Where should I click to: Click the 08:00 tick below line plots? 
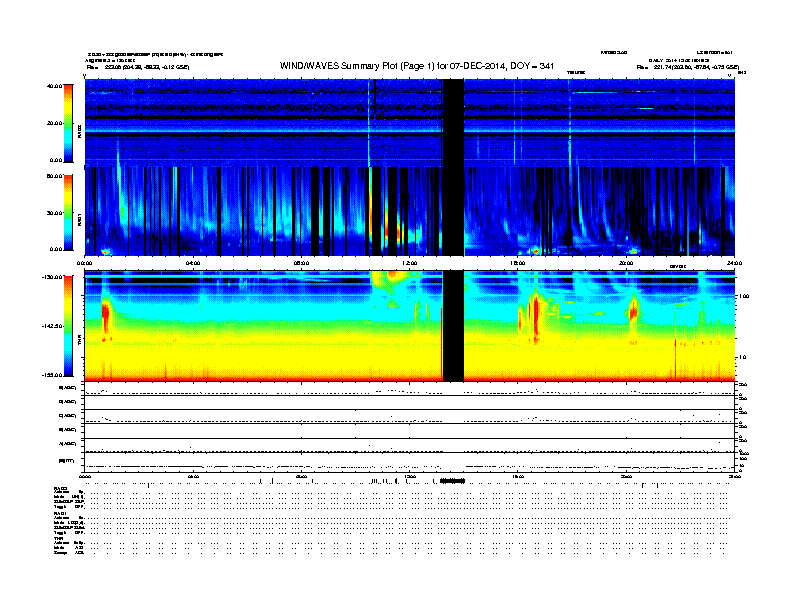(302, 476)
